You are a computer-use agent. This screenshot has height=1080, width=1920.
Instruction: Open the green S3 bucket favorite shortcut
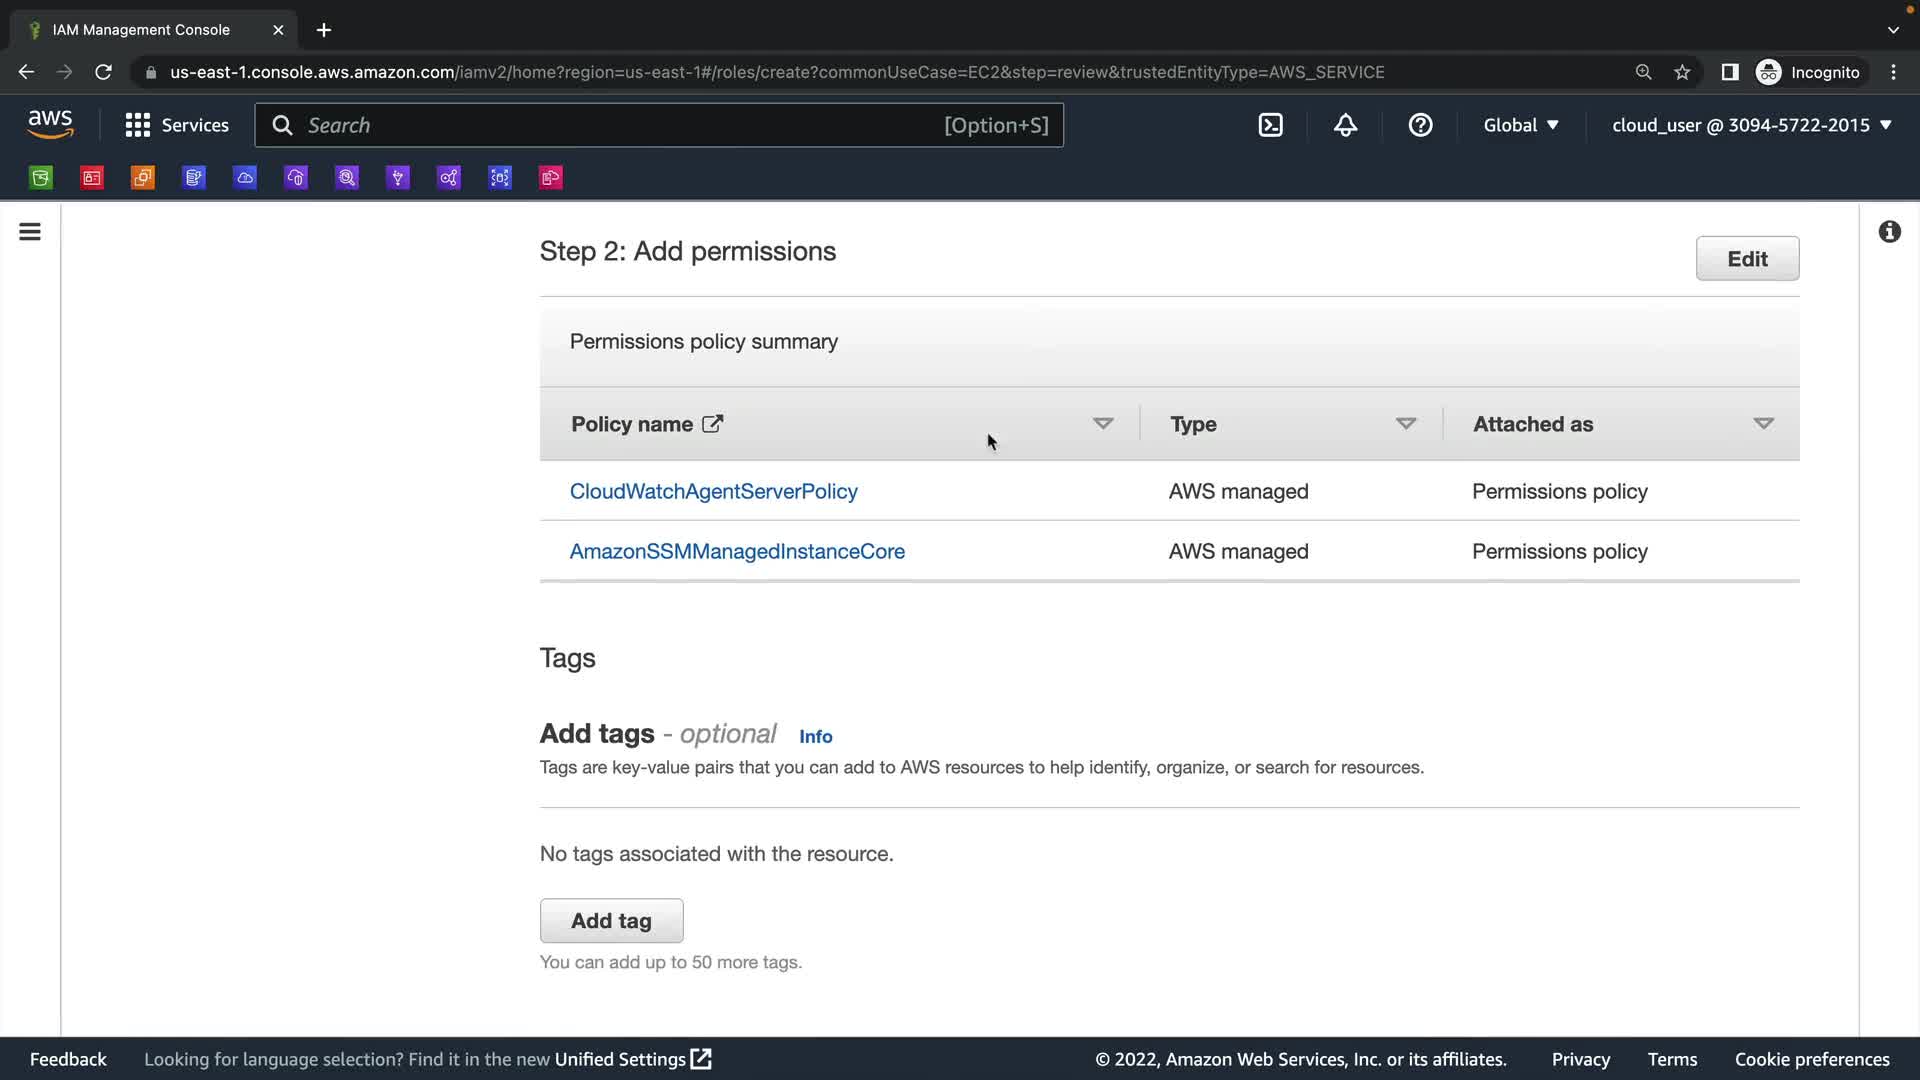41,178
